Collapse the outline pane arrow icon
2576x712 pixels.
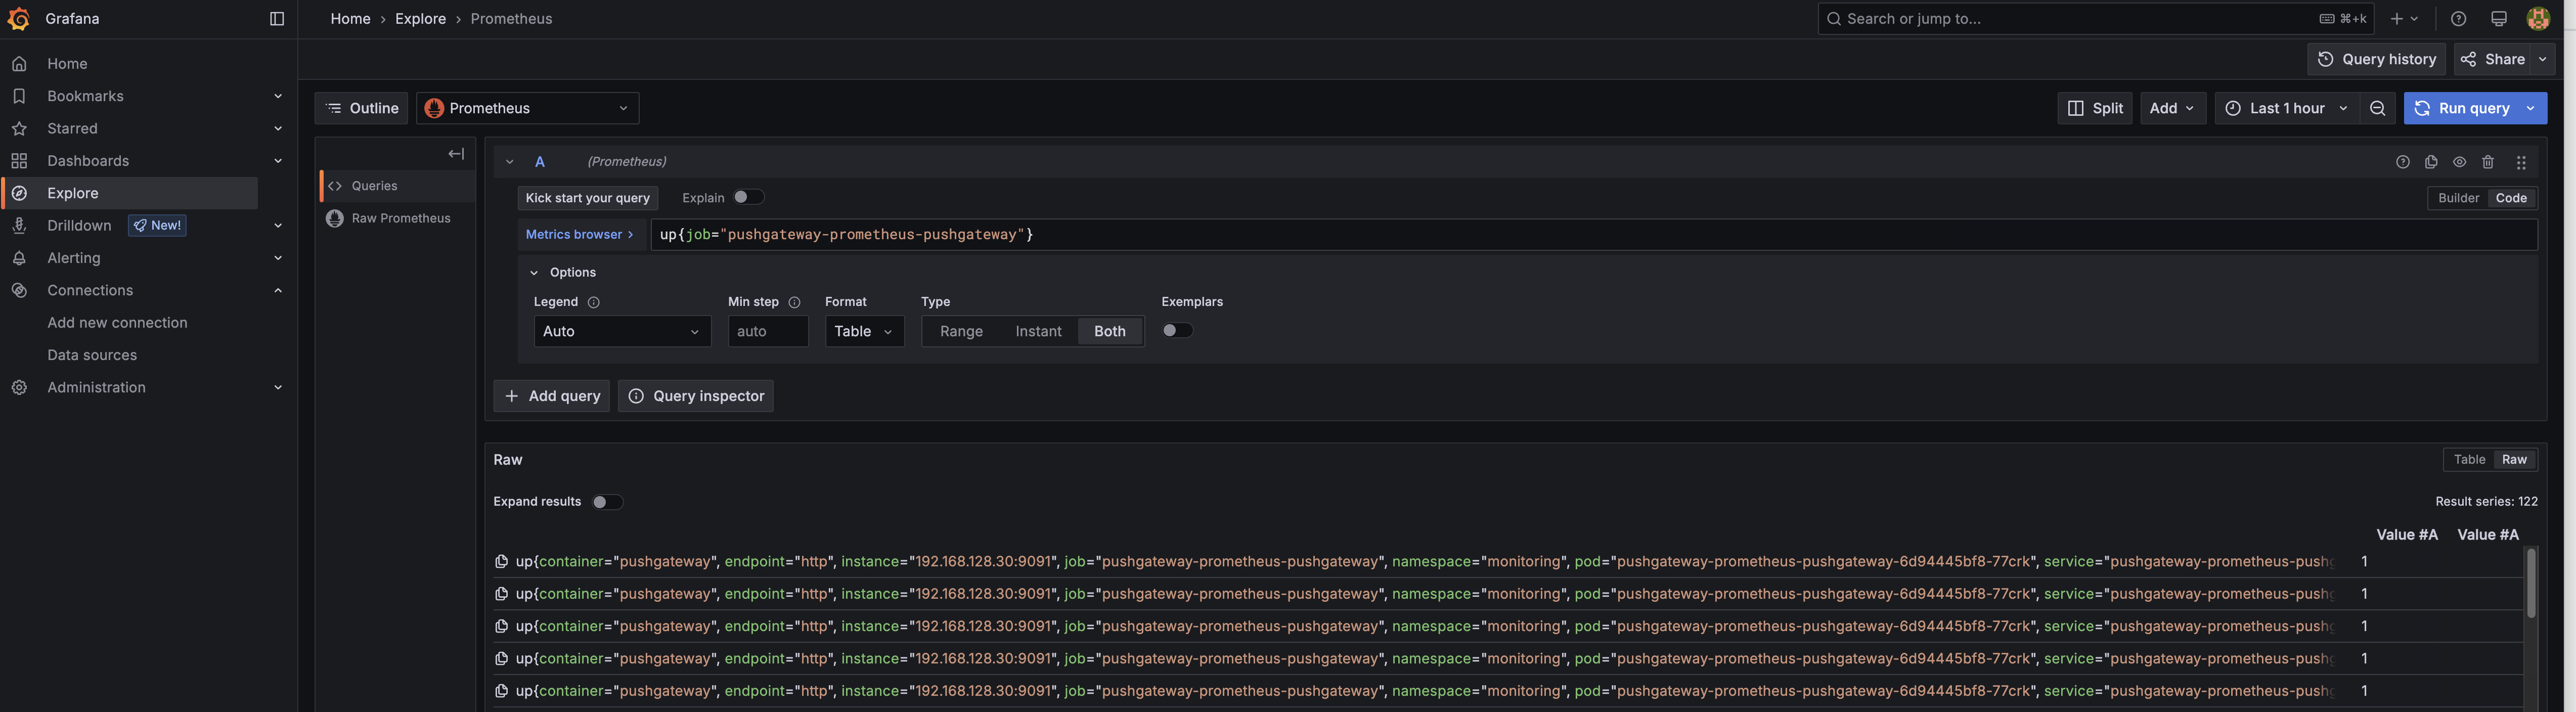coord(456,154)
